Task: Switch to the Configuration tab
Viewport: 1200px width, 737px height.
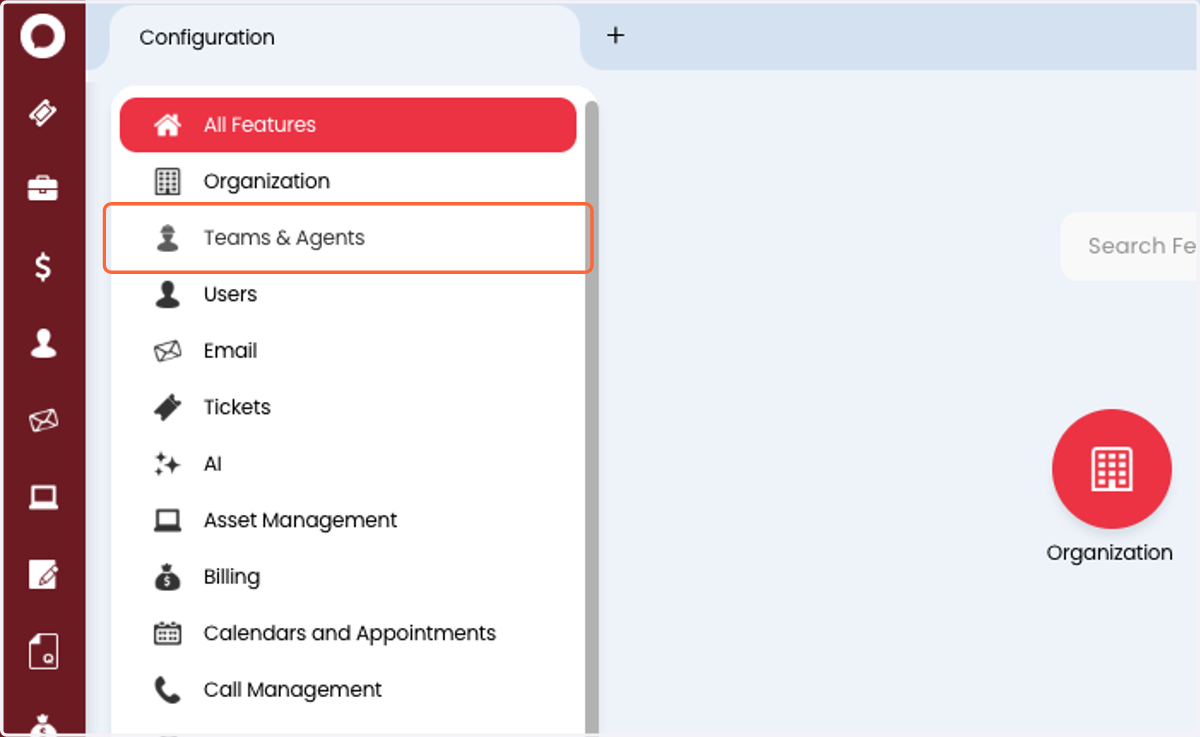Action: [344, 38]
